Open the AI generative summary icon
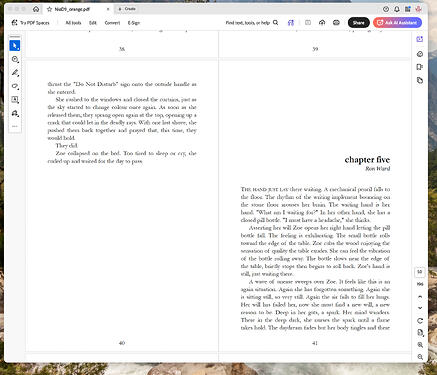This screenshot has height=375, width=437. pos(291,23)
